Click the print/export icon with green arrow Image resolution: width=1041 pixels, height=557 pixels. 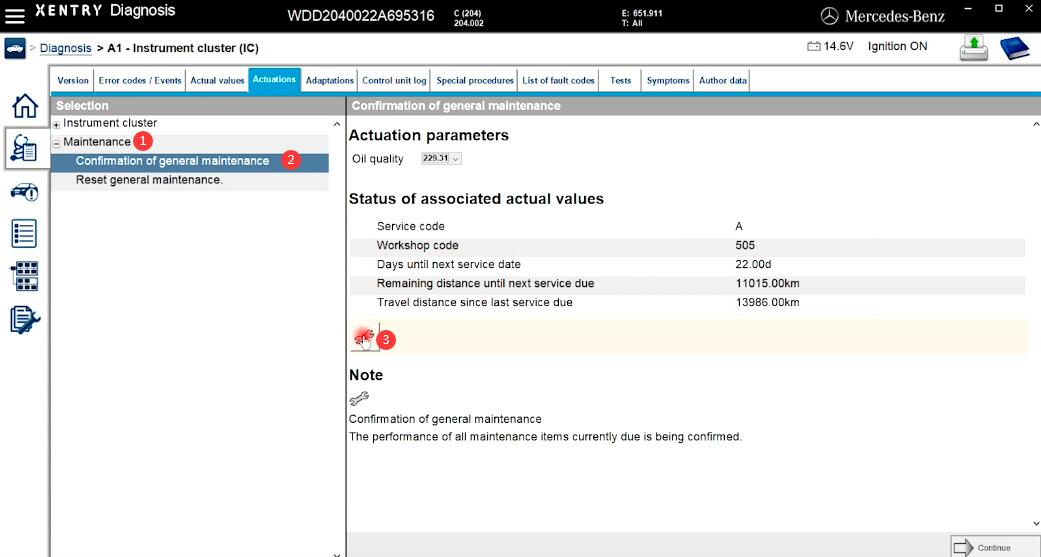[x=973, y=48]
